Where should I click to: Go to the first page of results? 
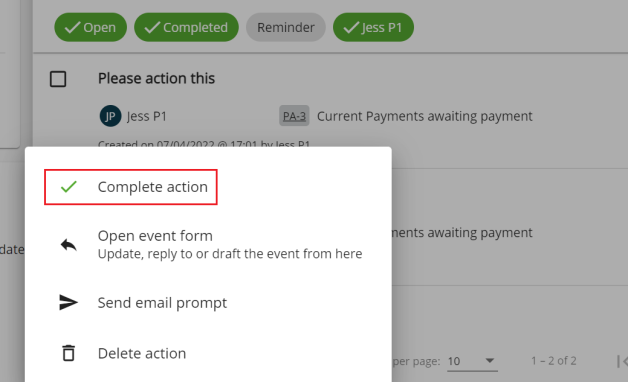coord(622,361)
